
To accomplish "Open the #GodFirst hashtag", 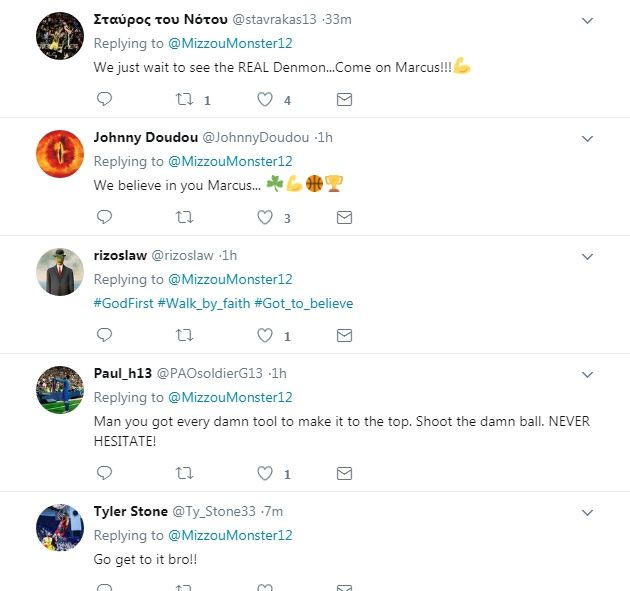I will pos(123,303).
